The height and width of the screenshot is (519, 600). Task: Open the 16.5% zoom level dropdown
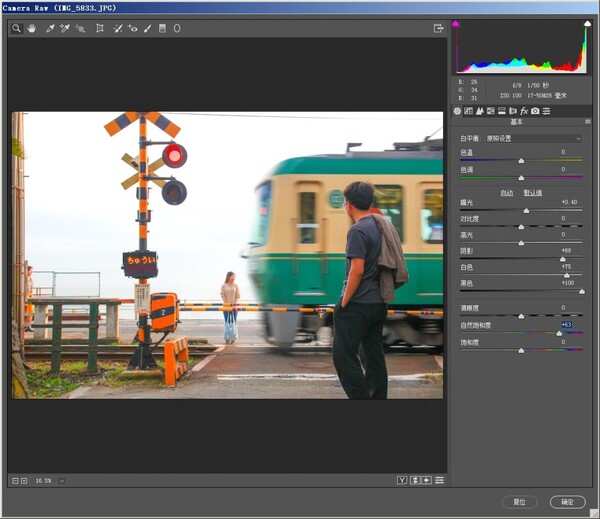click(x=61, y=481)
